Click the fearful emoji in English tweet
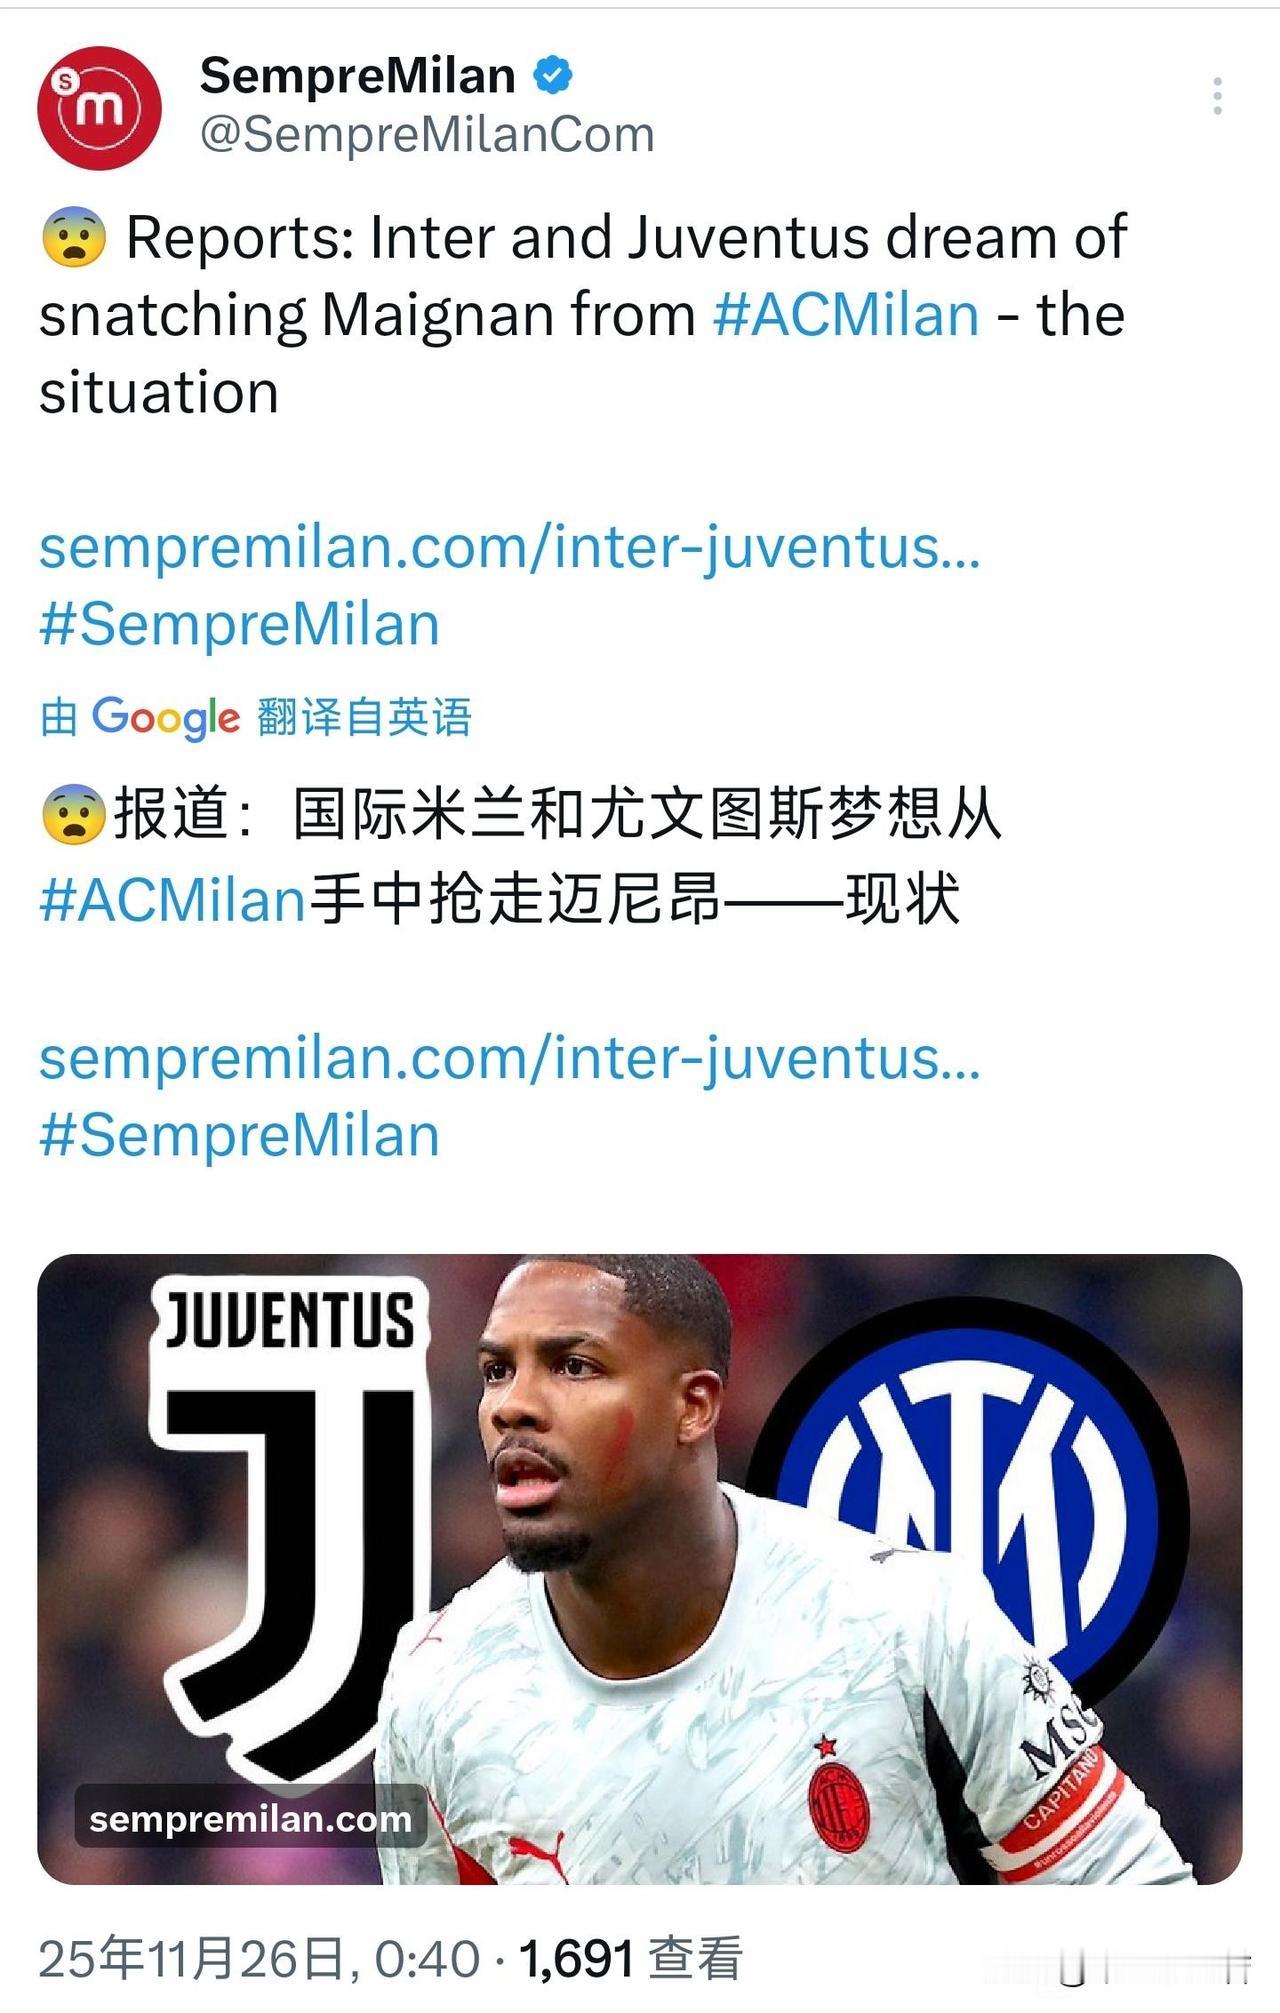Screen dimensions: 1280x2013 click(74, 238)
